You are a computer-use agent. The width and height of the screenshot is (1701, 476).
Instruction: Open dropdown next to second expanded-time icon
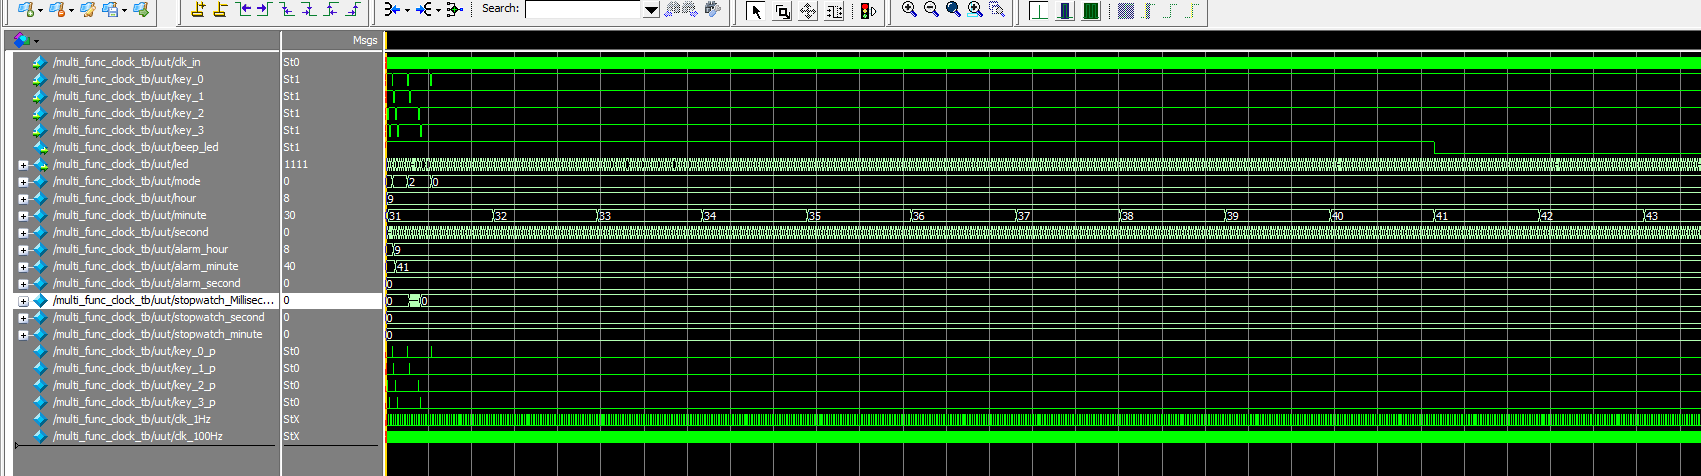[438, 10]
